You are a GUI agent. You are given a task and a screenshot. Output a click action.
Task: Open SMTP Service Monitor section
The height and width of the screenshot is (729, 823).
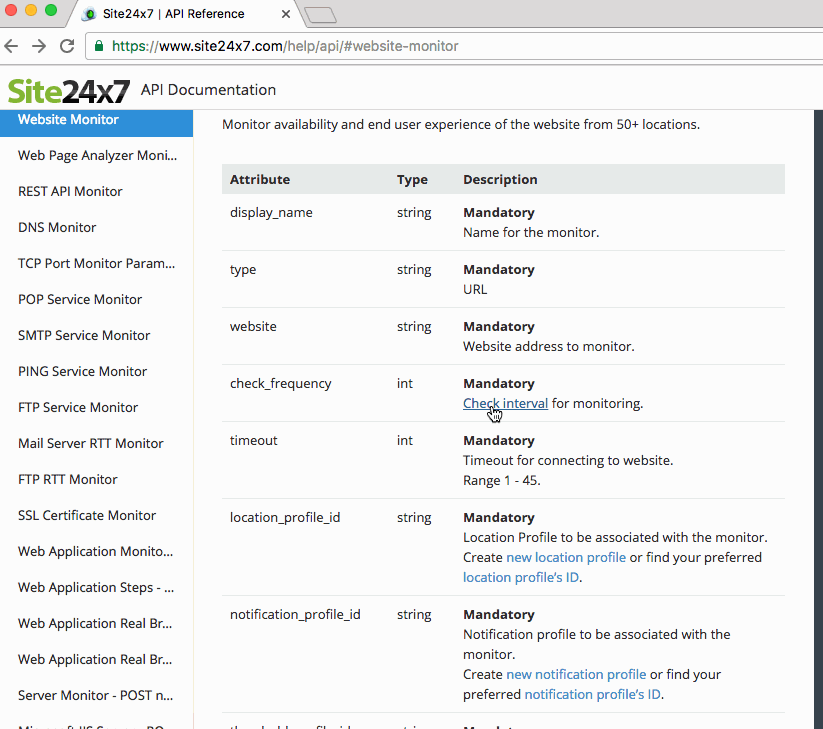[84, 335]
